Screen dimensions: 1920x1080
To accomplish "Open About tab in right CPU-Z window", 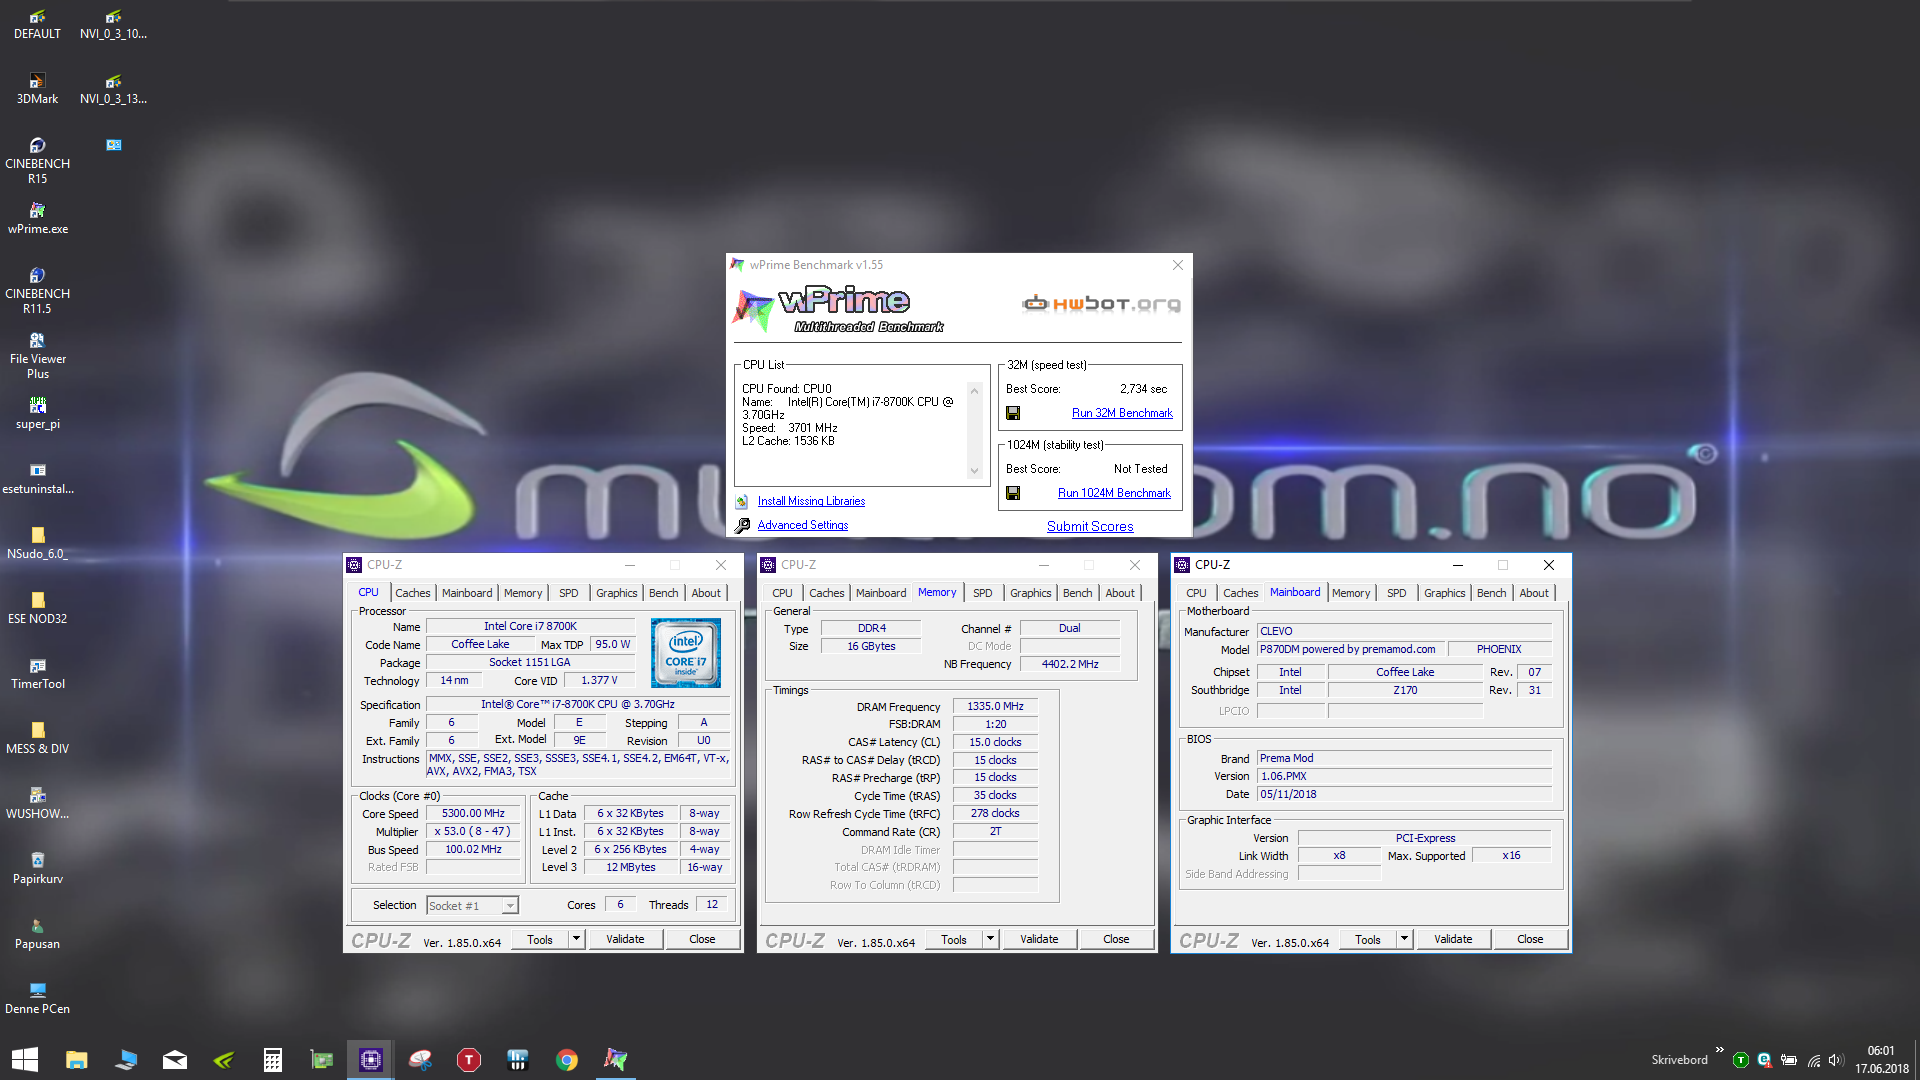I will coord(1533,593).
